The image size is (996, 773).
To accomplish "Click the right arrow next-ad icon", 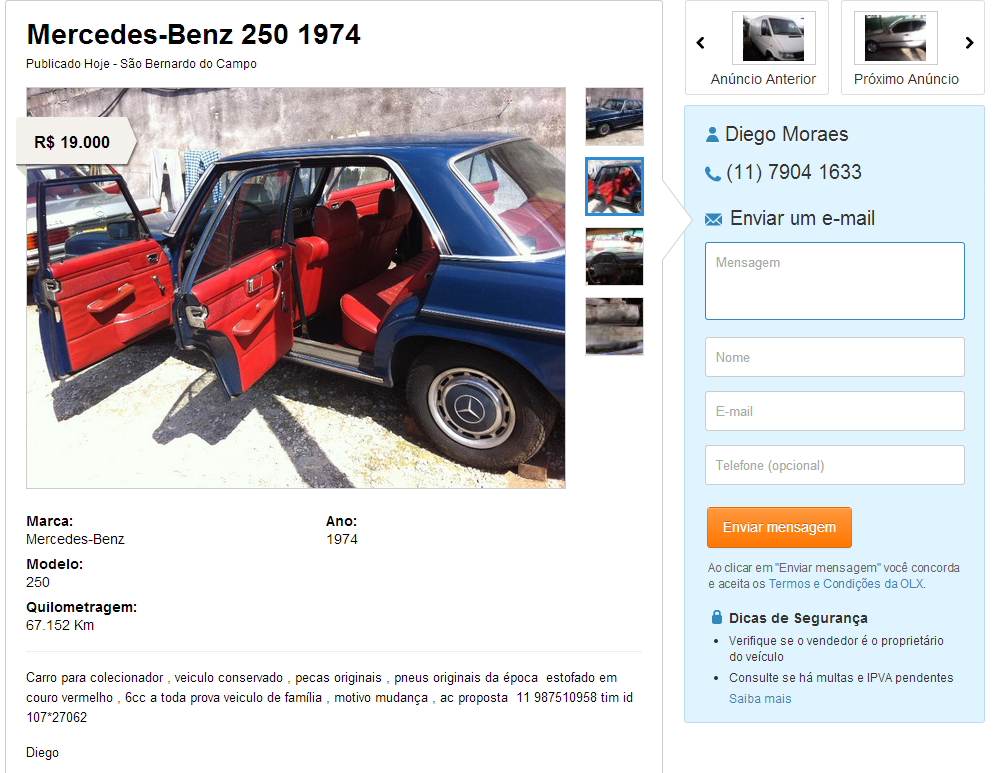I will tap(969, 43).
